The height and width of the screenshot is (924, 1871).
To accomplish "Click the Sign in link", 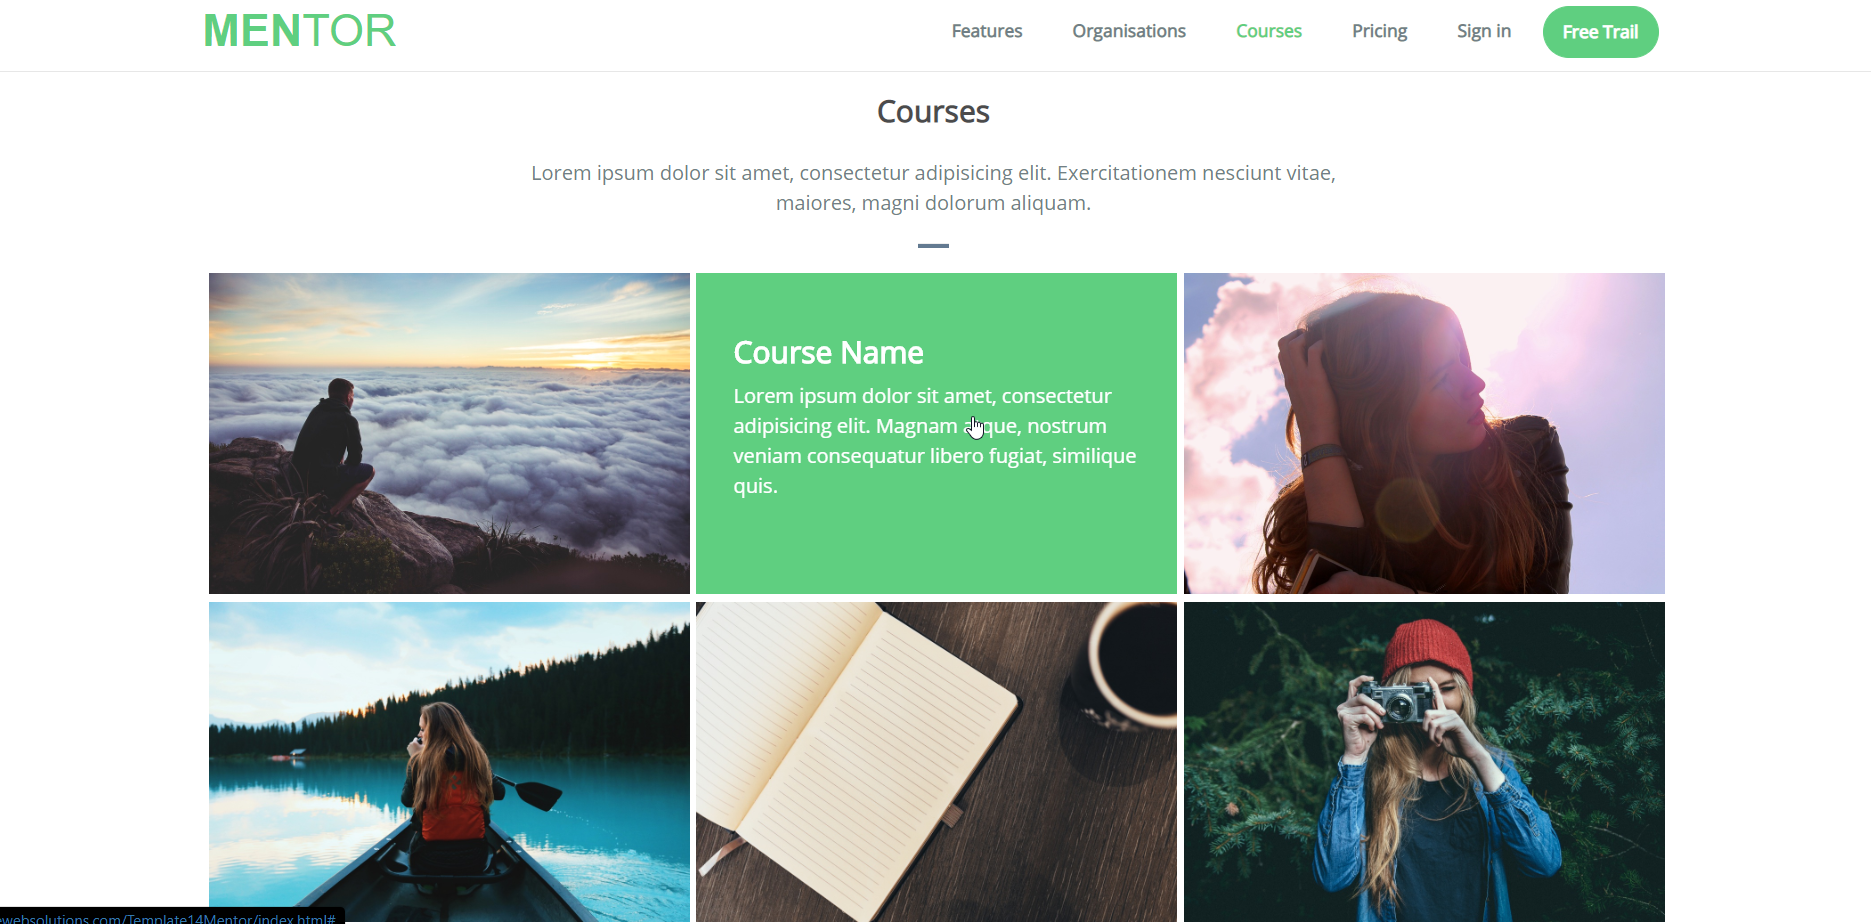I will (1483, 31).
